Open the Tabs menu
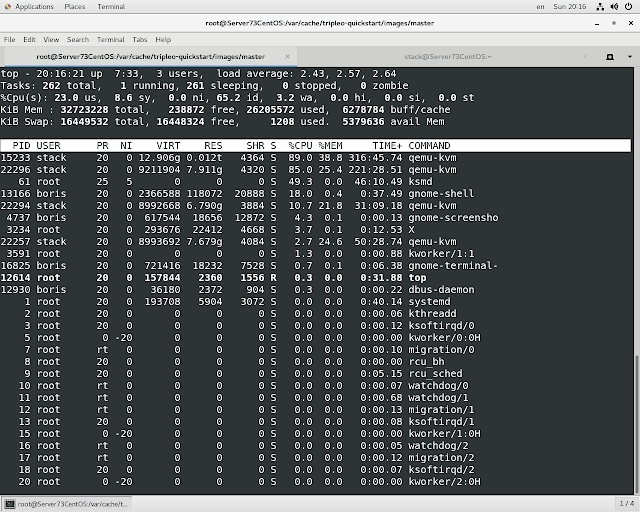Image resolution: width=640 pixels, height=512 pixels. tap(140, 40)
